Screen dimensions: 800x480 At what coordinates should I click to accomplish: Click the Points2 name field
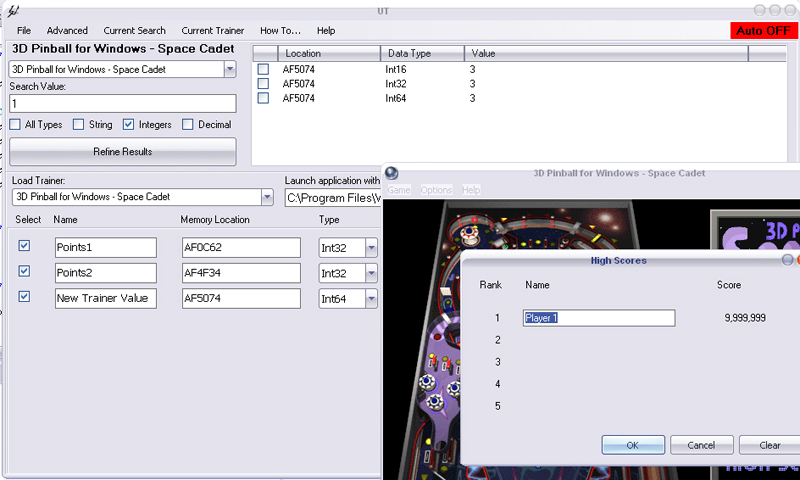click(x=106, y=273)
